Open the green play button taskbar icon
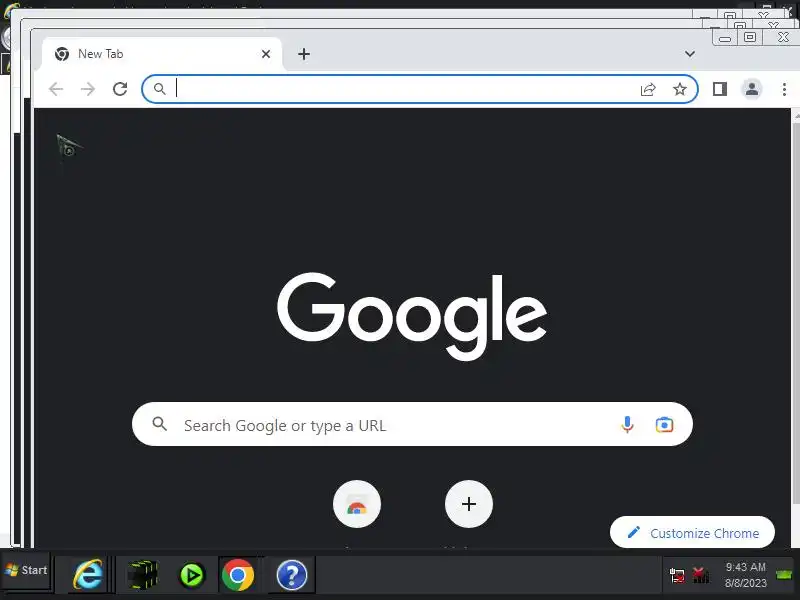 (x=192, y=575)
